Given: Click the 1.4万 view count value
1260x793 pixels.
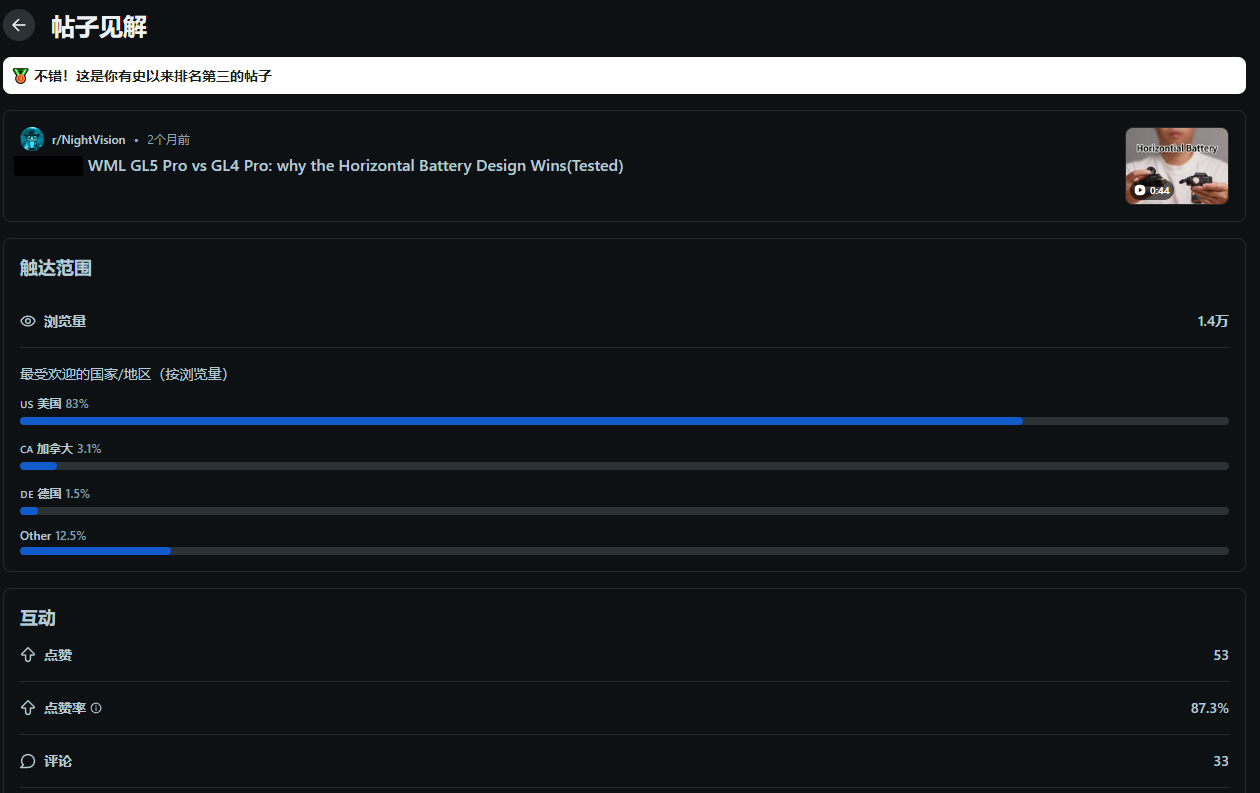Looking at the screenshot, I should (x=1213, y=321).
